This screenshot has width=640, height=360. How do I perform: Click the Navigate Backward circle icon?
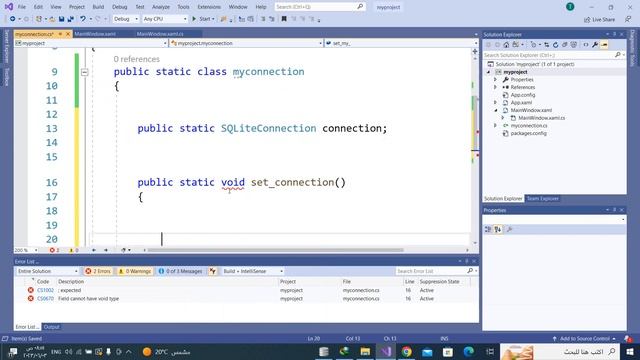13,19
